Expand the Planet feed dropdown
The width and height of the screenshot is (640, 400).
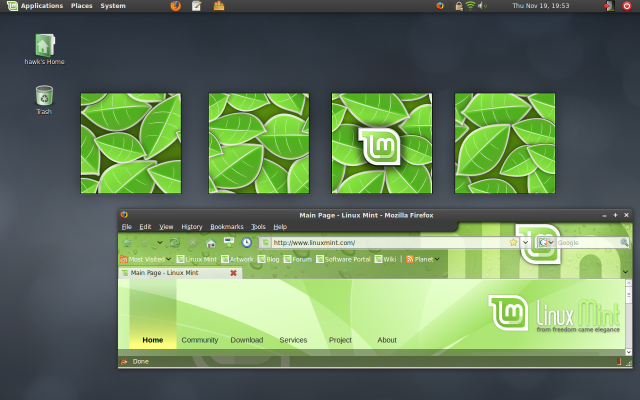423,259
